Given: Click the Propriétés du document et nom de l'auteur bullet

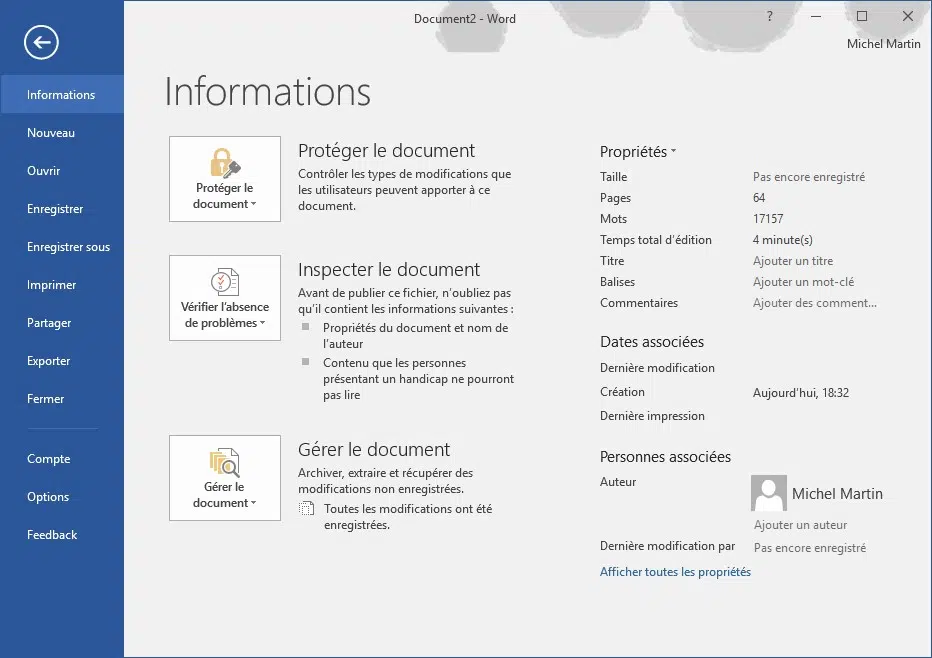Looking at the screenshot, I should 415,335.
